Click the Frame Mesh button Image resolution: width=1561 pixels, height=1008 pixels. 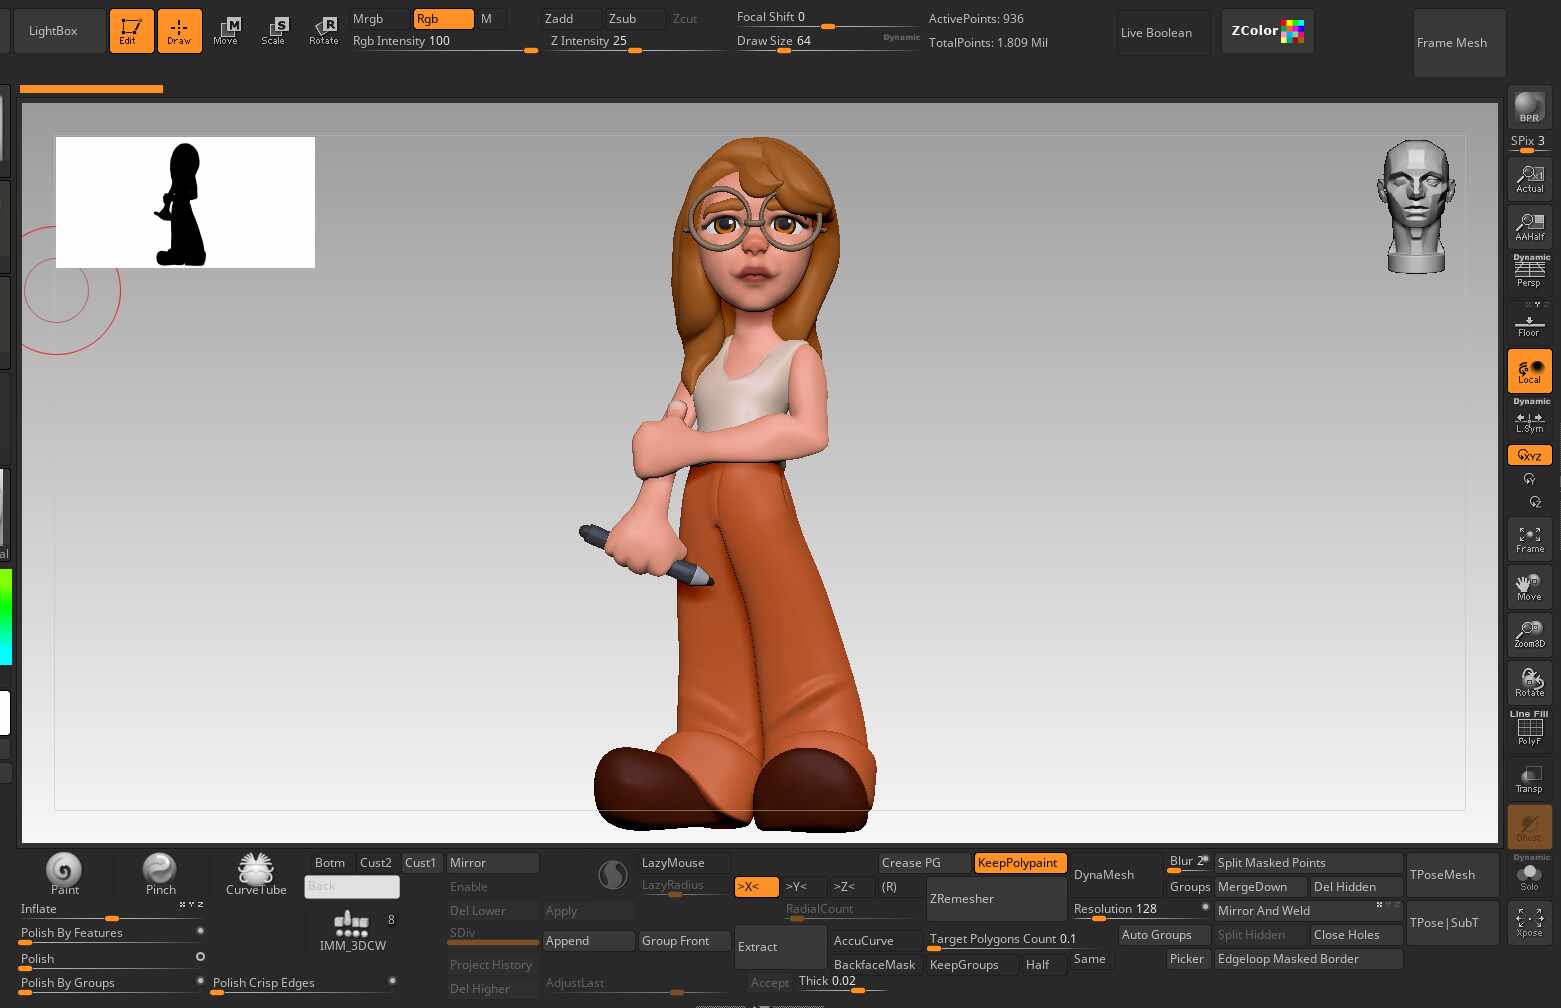1451,43
